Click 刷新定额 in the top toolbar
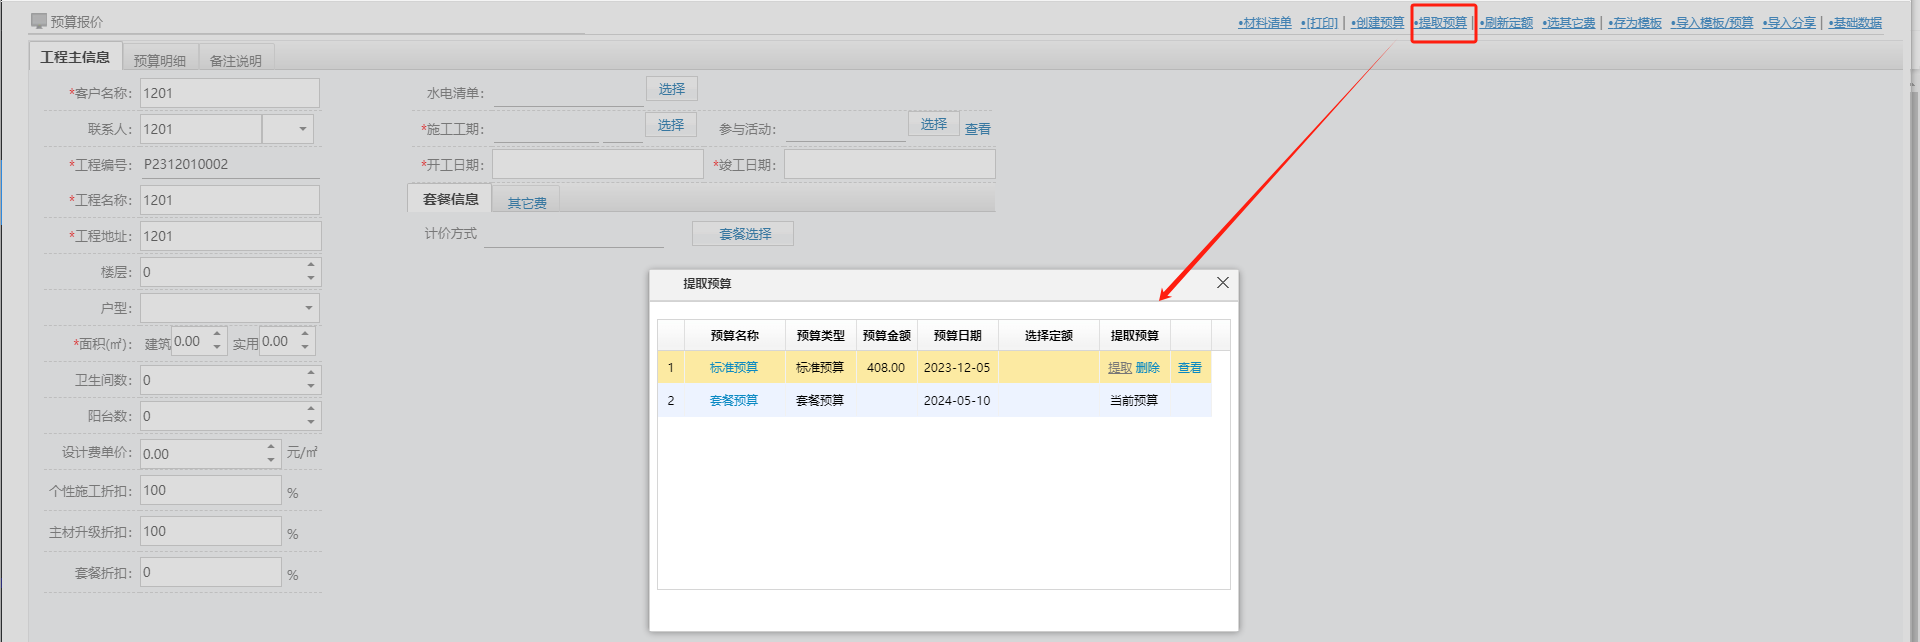Screen dimensions: 1920x642 (1507, 23)
